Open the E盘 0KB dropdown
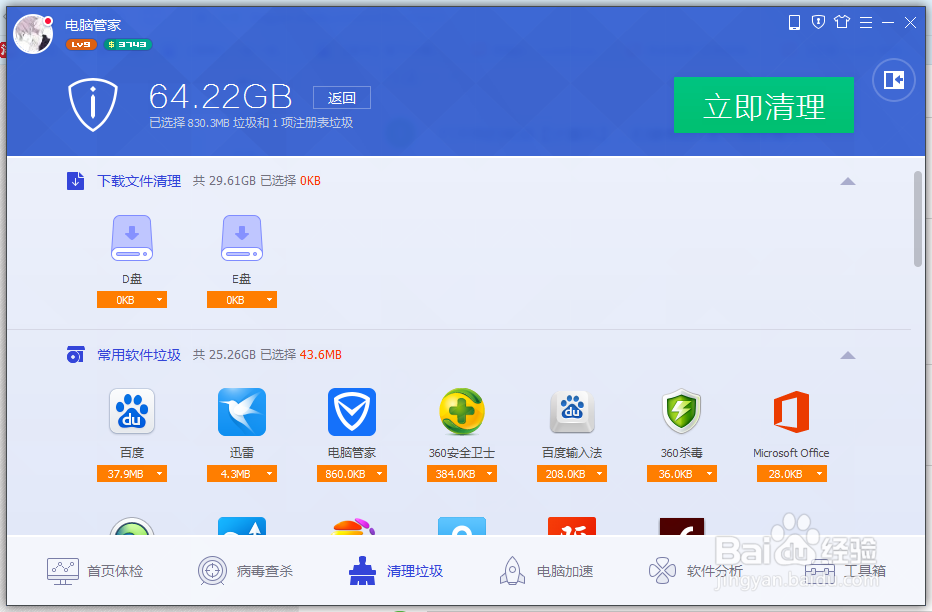The image size is (932, 612). pos(269,298)
